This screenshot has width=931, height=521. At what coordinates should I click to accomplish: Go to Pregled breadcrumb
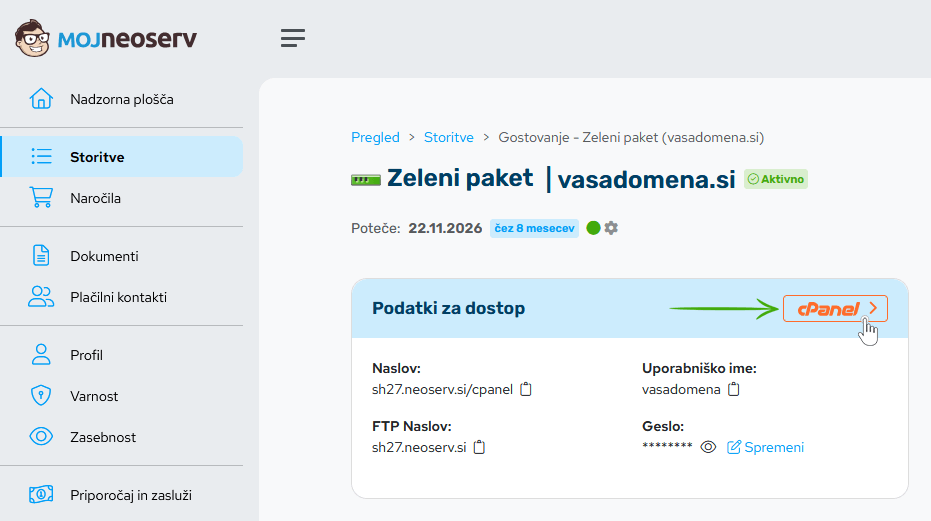(375, 137)
